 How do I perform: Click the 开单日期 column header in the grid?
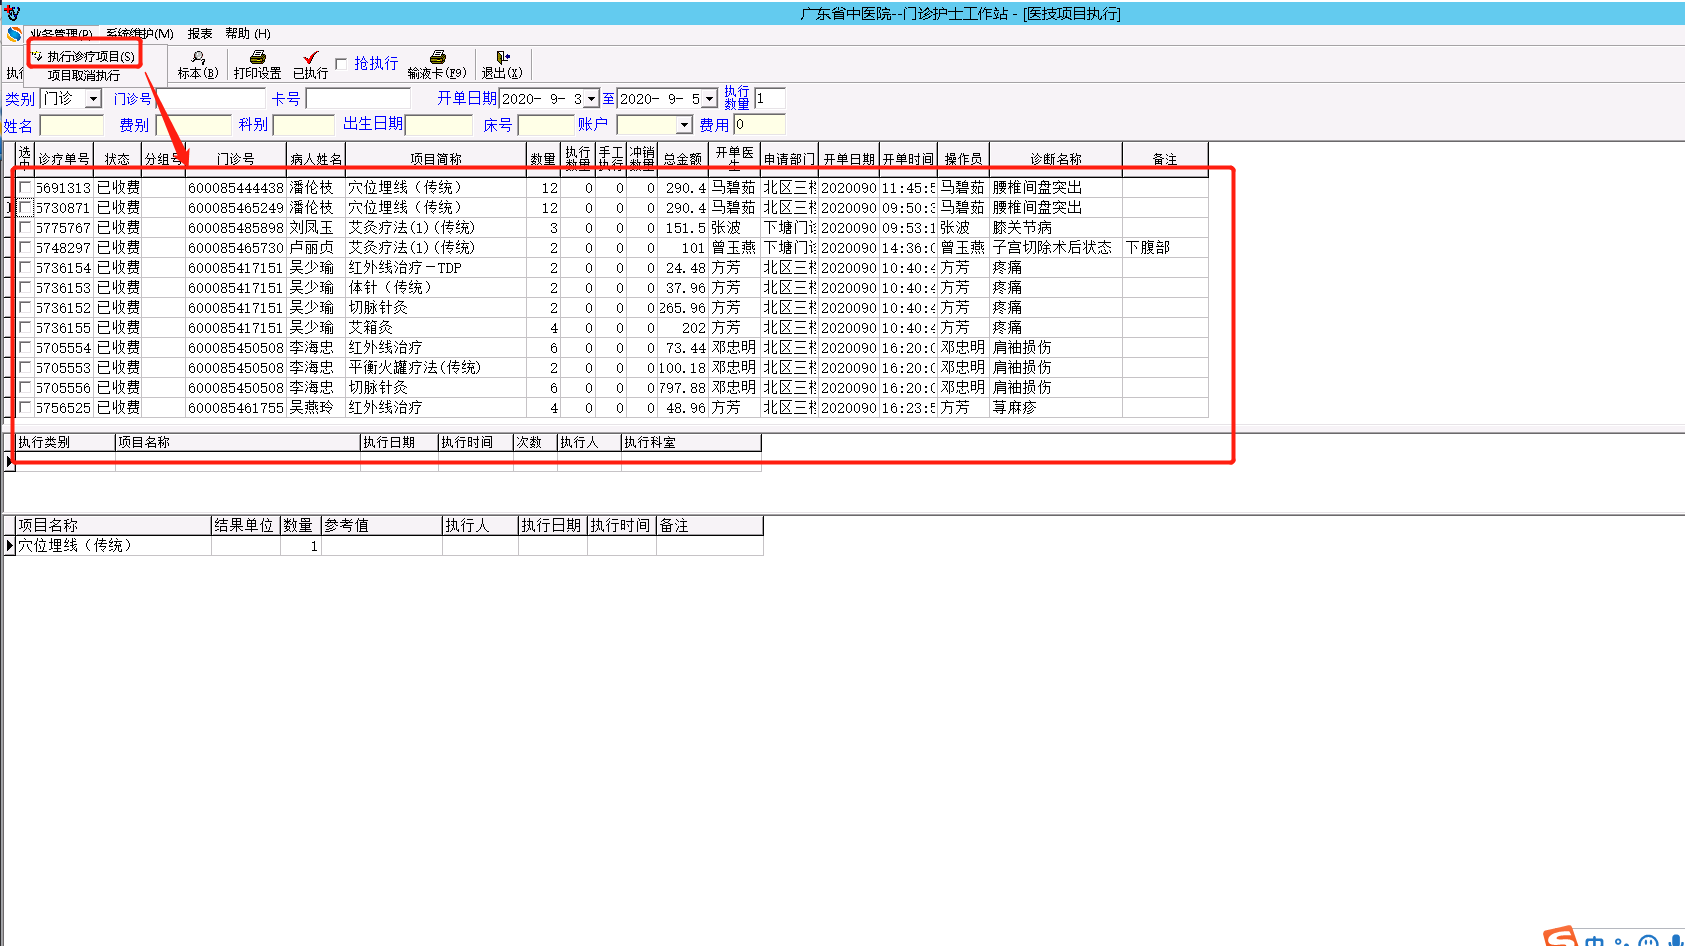[x=849, y=159]
